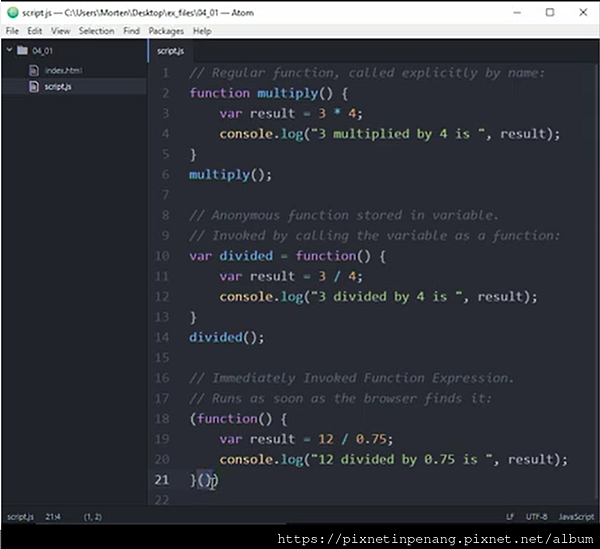Screen dimensions: 600x549
Task: Click the 21:4 cursor position indicator
Action: coord(53,517)
